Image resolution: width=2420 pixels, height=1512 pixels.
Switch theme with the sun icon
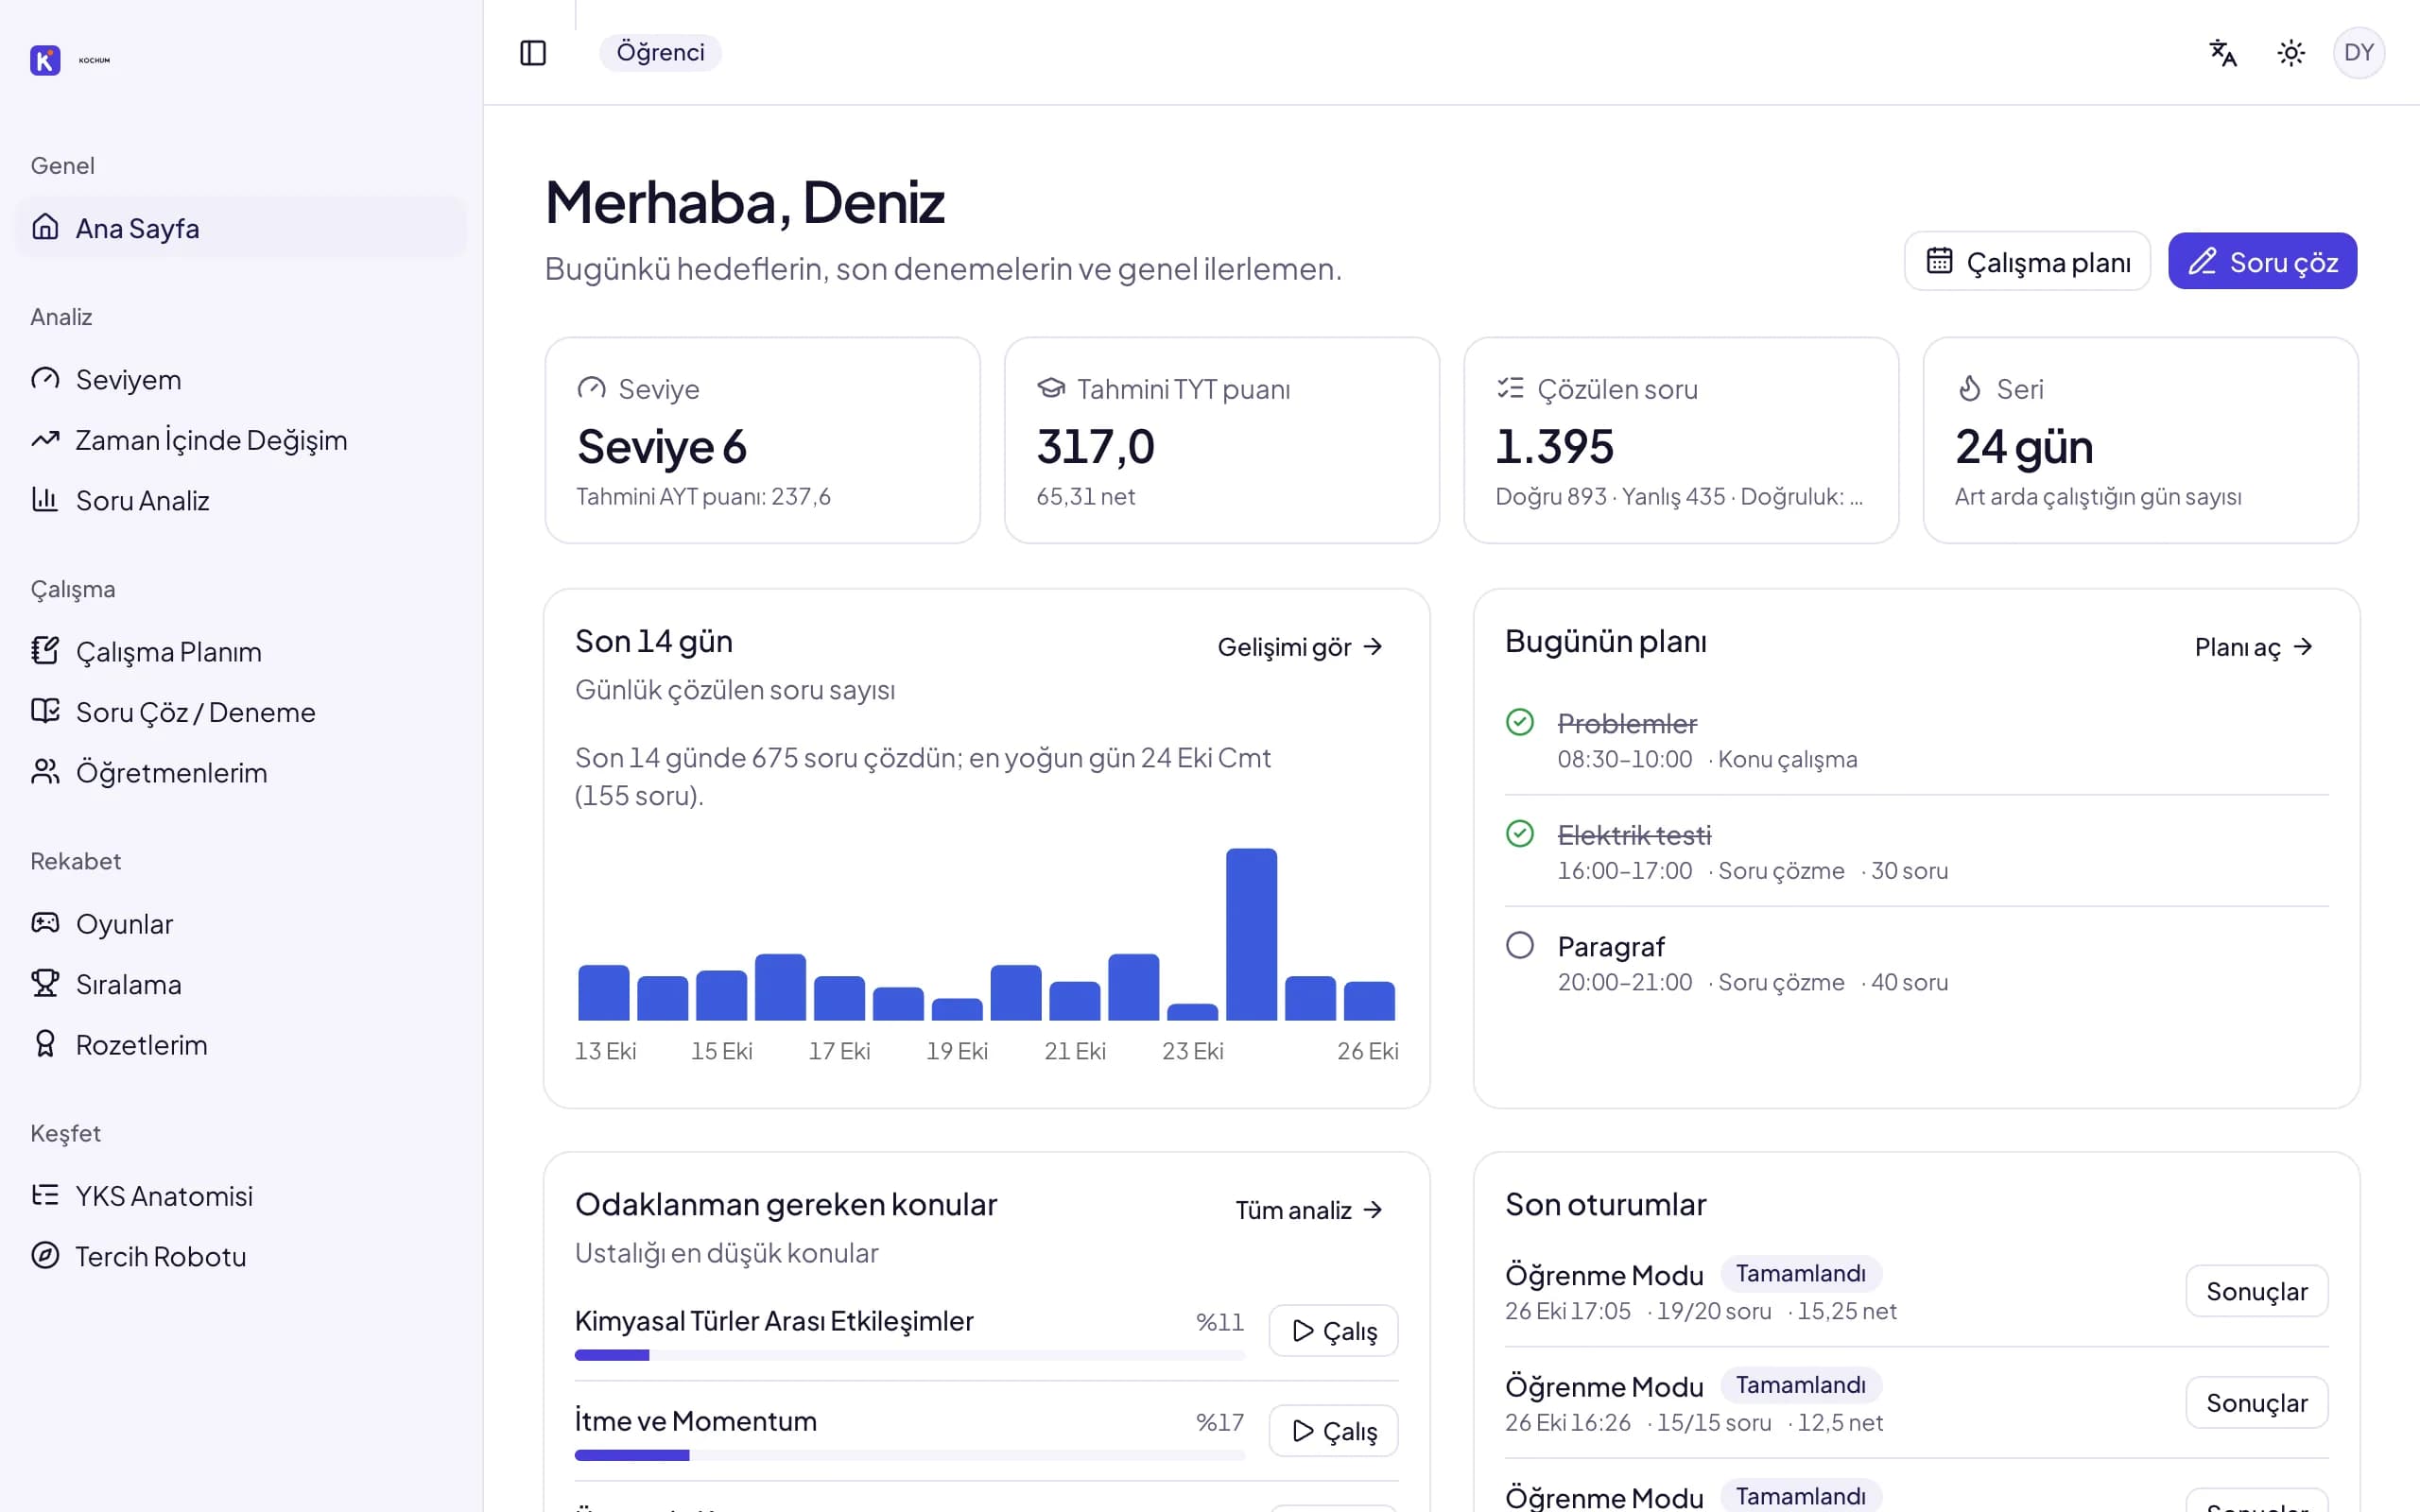click(2291, 53)
